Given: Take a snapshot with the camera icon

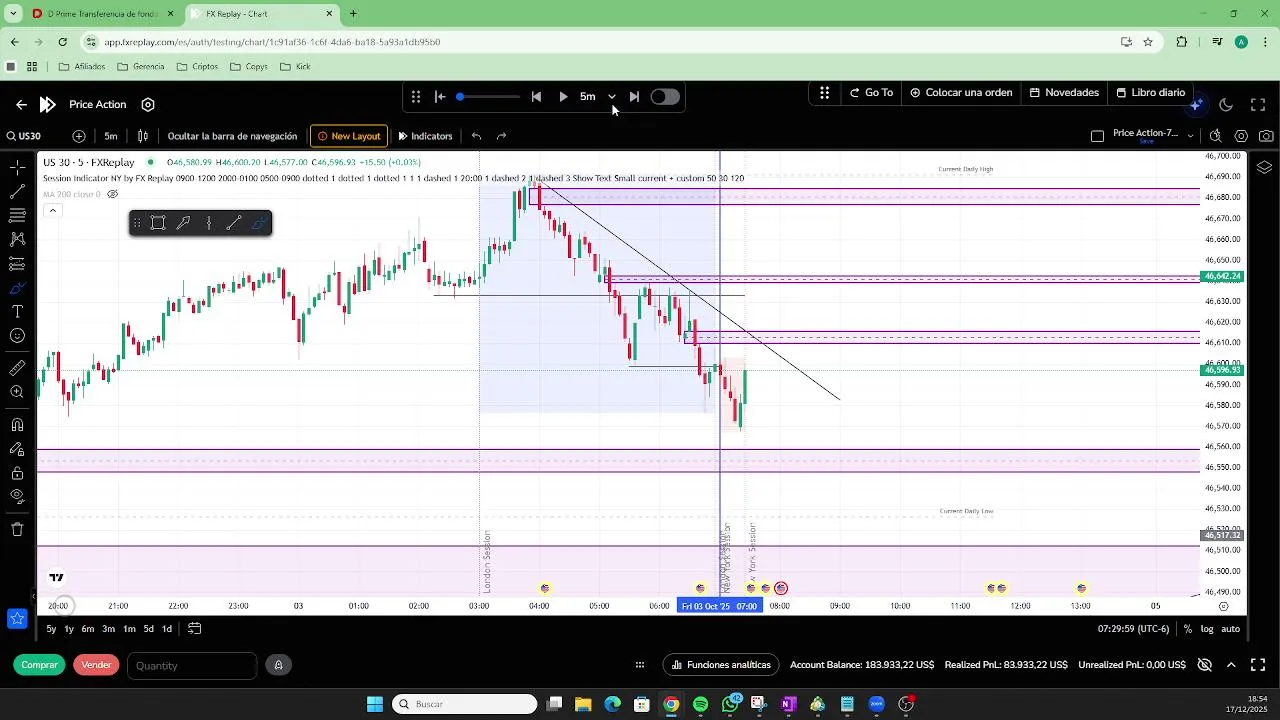Looking at the screenshot, I should 1267,136.
